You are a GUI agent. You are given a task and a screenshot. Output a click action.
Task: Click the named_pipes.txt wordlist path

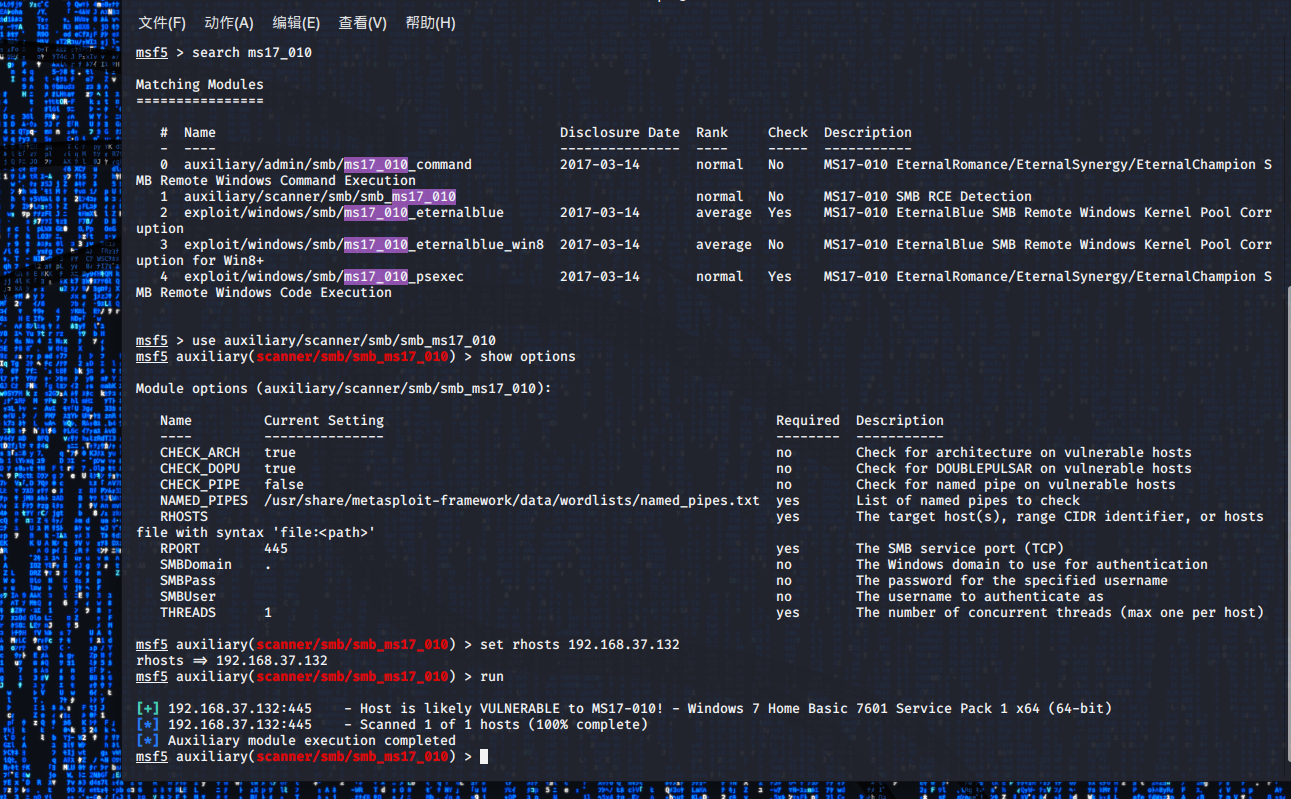tap(512, 500)
